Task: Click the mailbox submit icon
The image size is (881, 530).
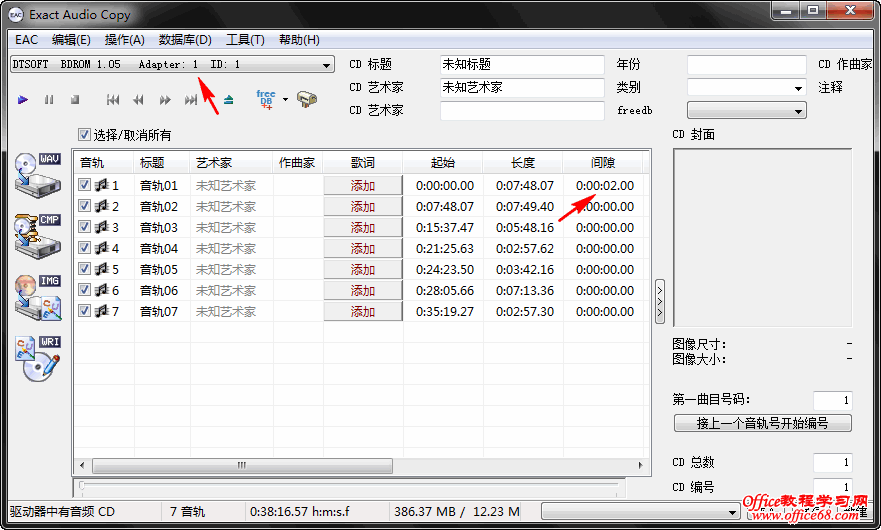Action: (307, 99)
